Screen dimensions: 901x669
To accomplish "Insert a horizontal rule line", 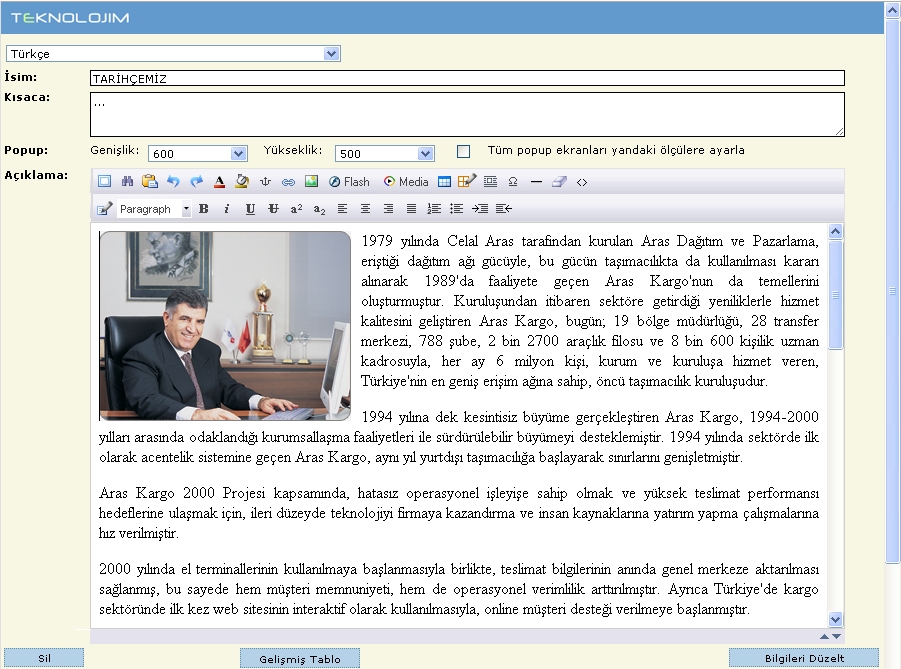I will click(x=536, y=182).
